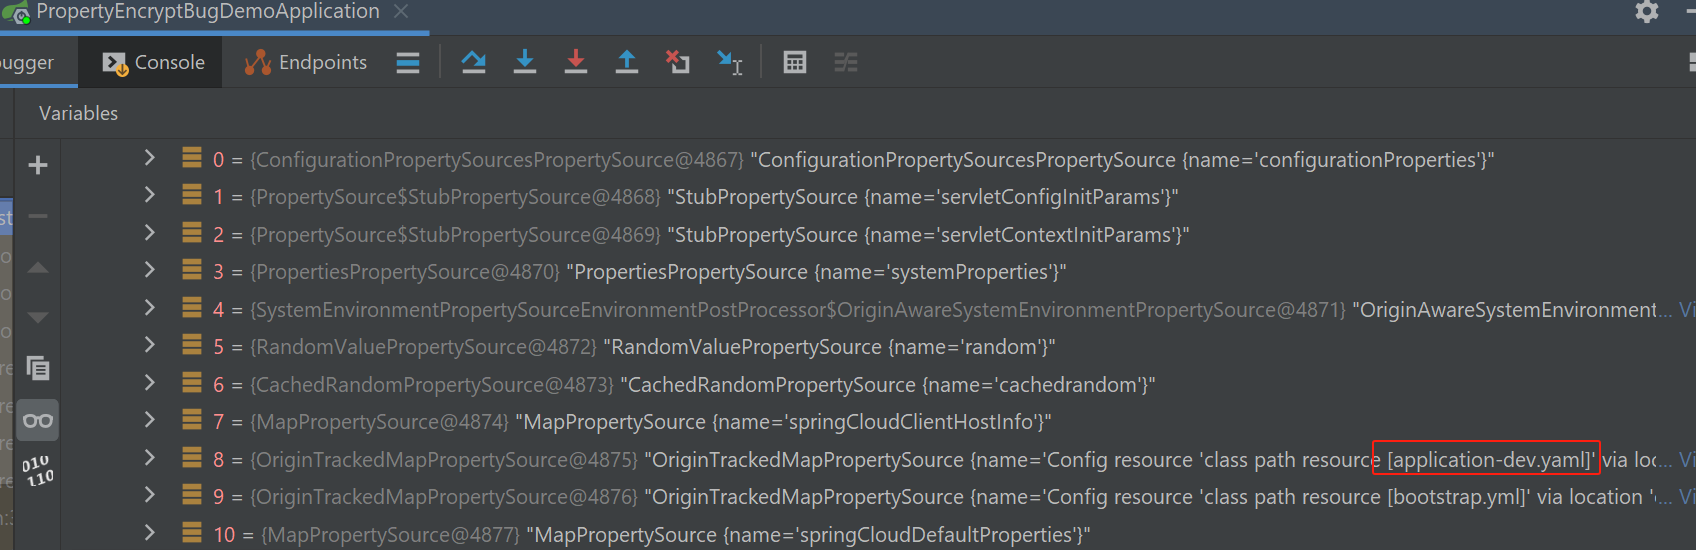Click the duplicate watch copy icon
This screenshot has height=550, width=1696.
point(38,368)
